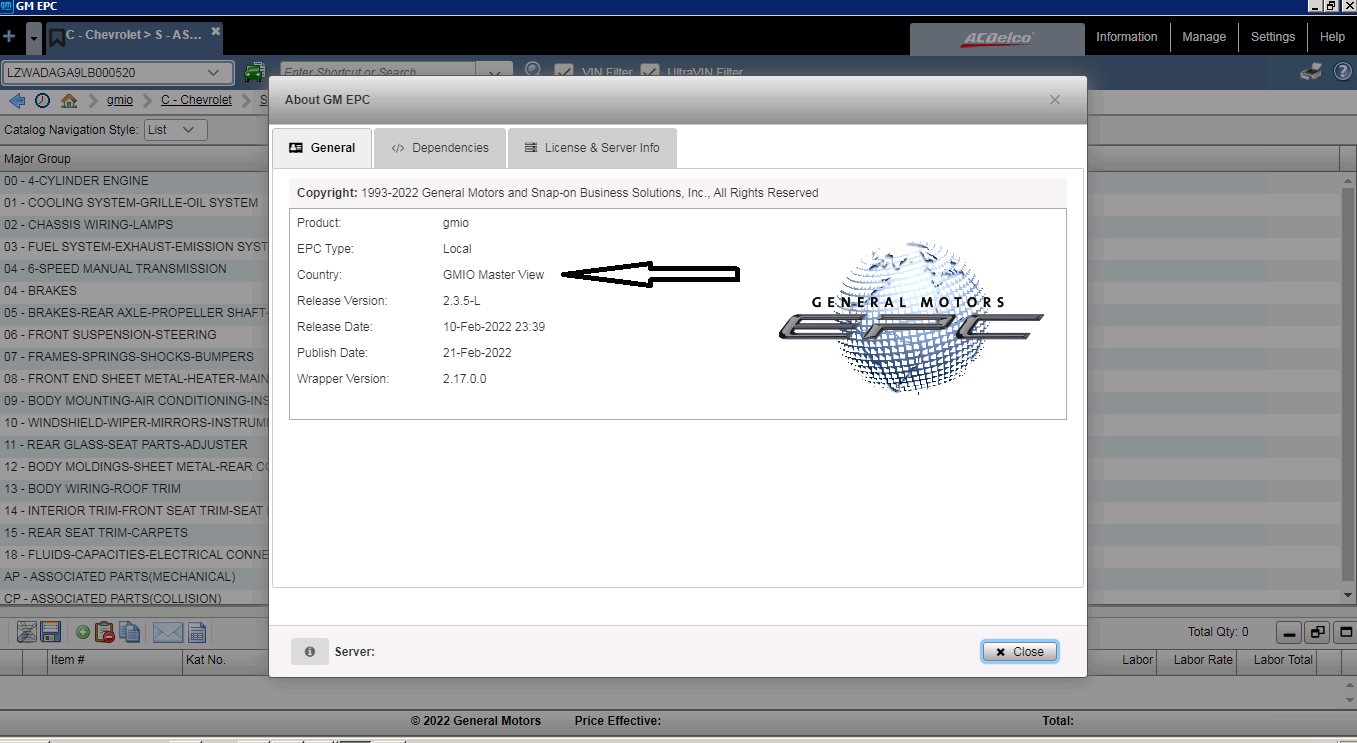Open the tab list dropdown arrow
Image resolution: width=1357 pixels, height=743 pixels.
[34, 38]
